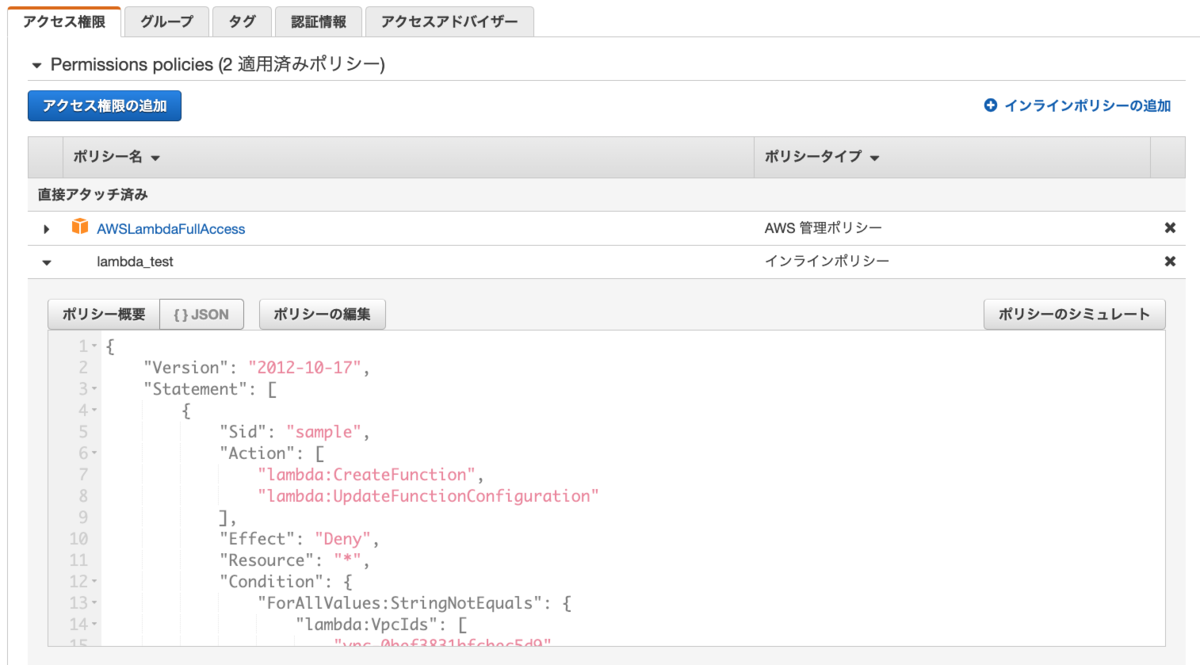Fold the Condition block at line 12
Viewport: 1200px width, 665px height.
coord(95,581)
